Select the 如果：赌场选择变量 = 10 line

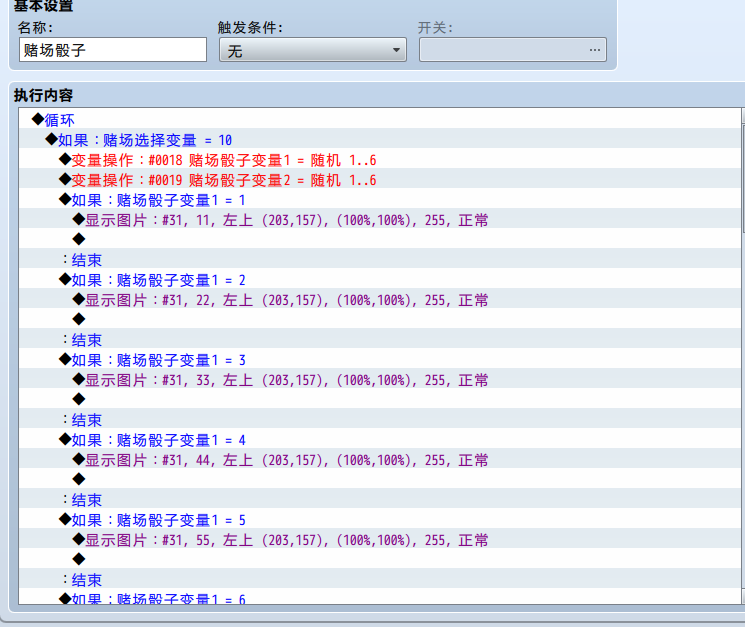pos(380,140)
